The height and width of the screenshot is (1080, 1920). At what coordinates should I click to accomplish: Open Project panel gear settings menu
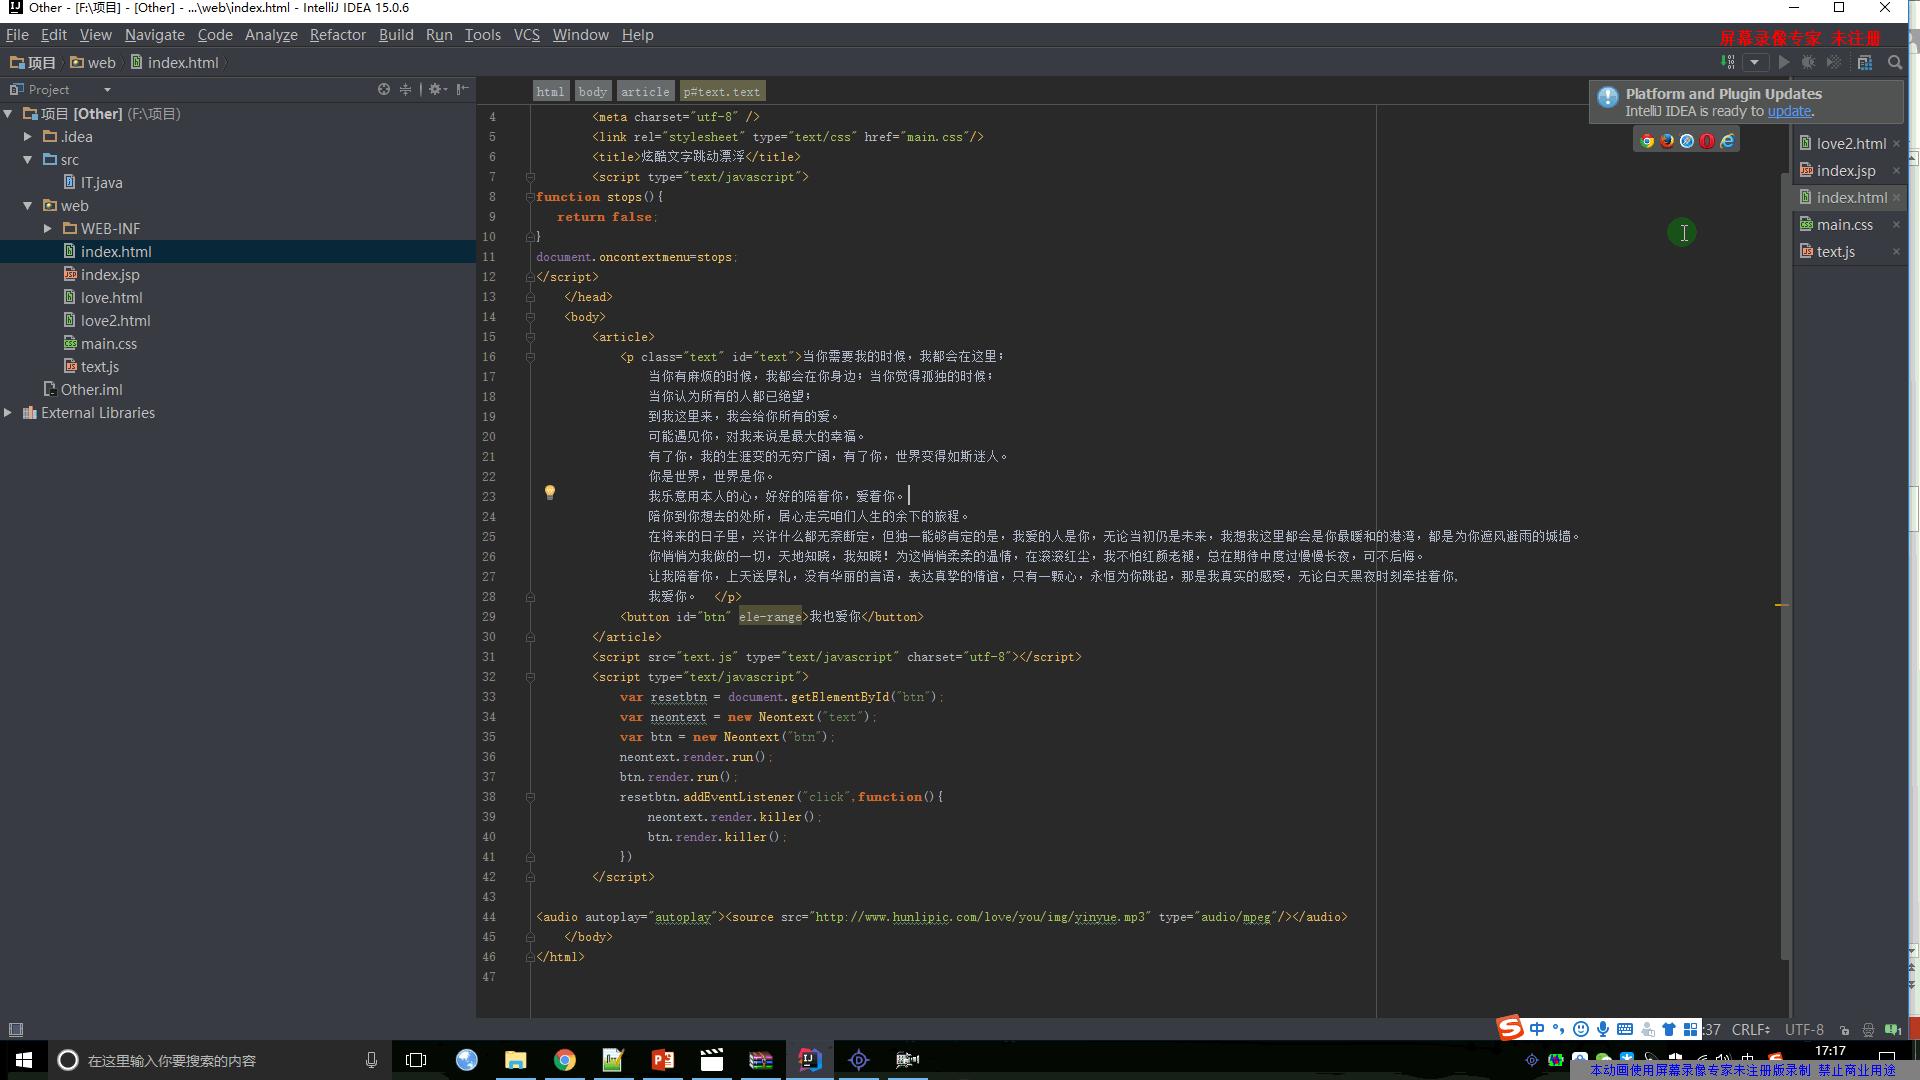(x=436, y=89)
